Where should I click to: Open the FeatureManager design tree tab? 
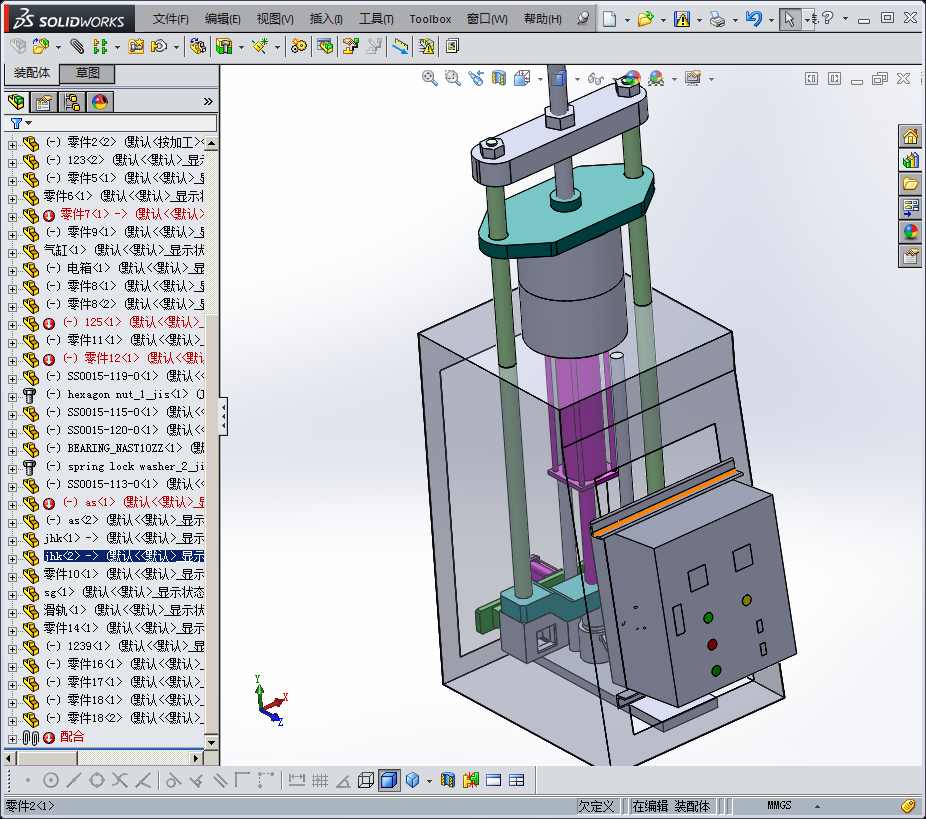click(x=17, y=102)
